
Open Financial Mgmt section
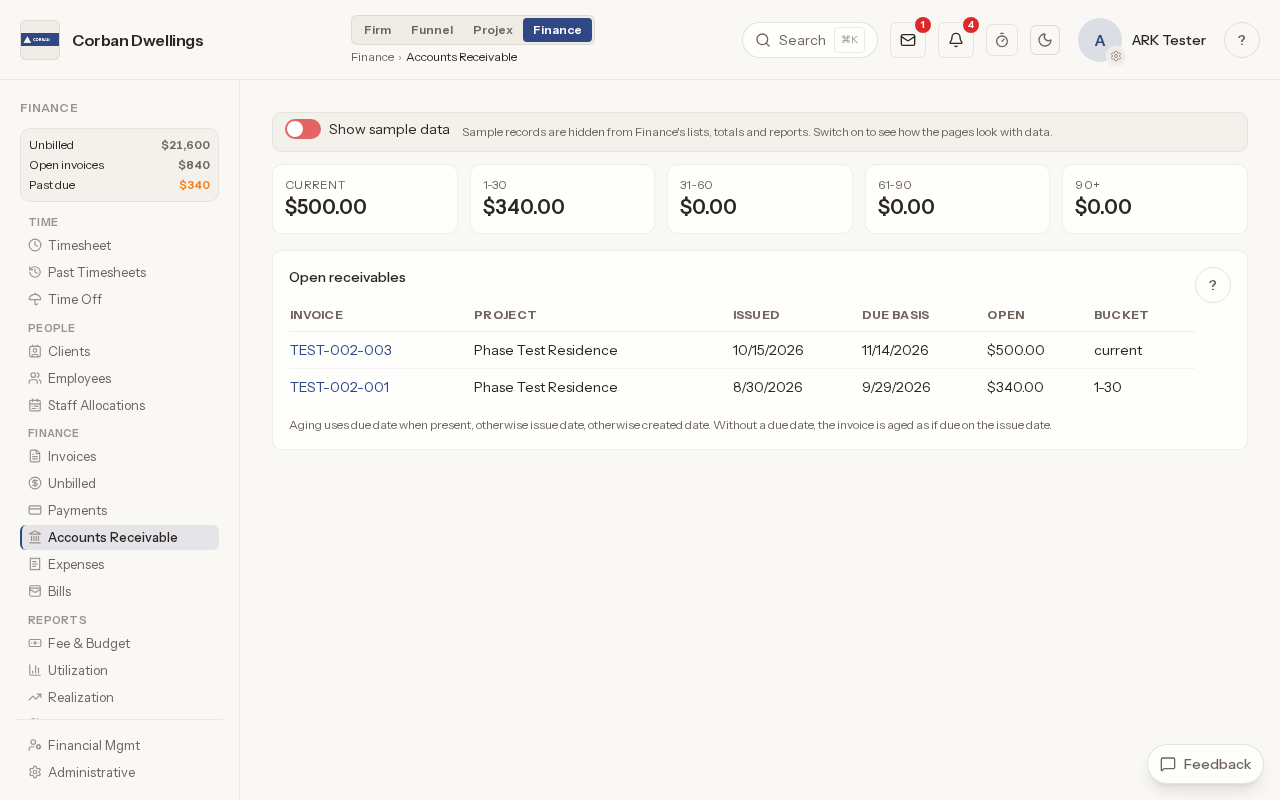tap(119, 745)
